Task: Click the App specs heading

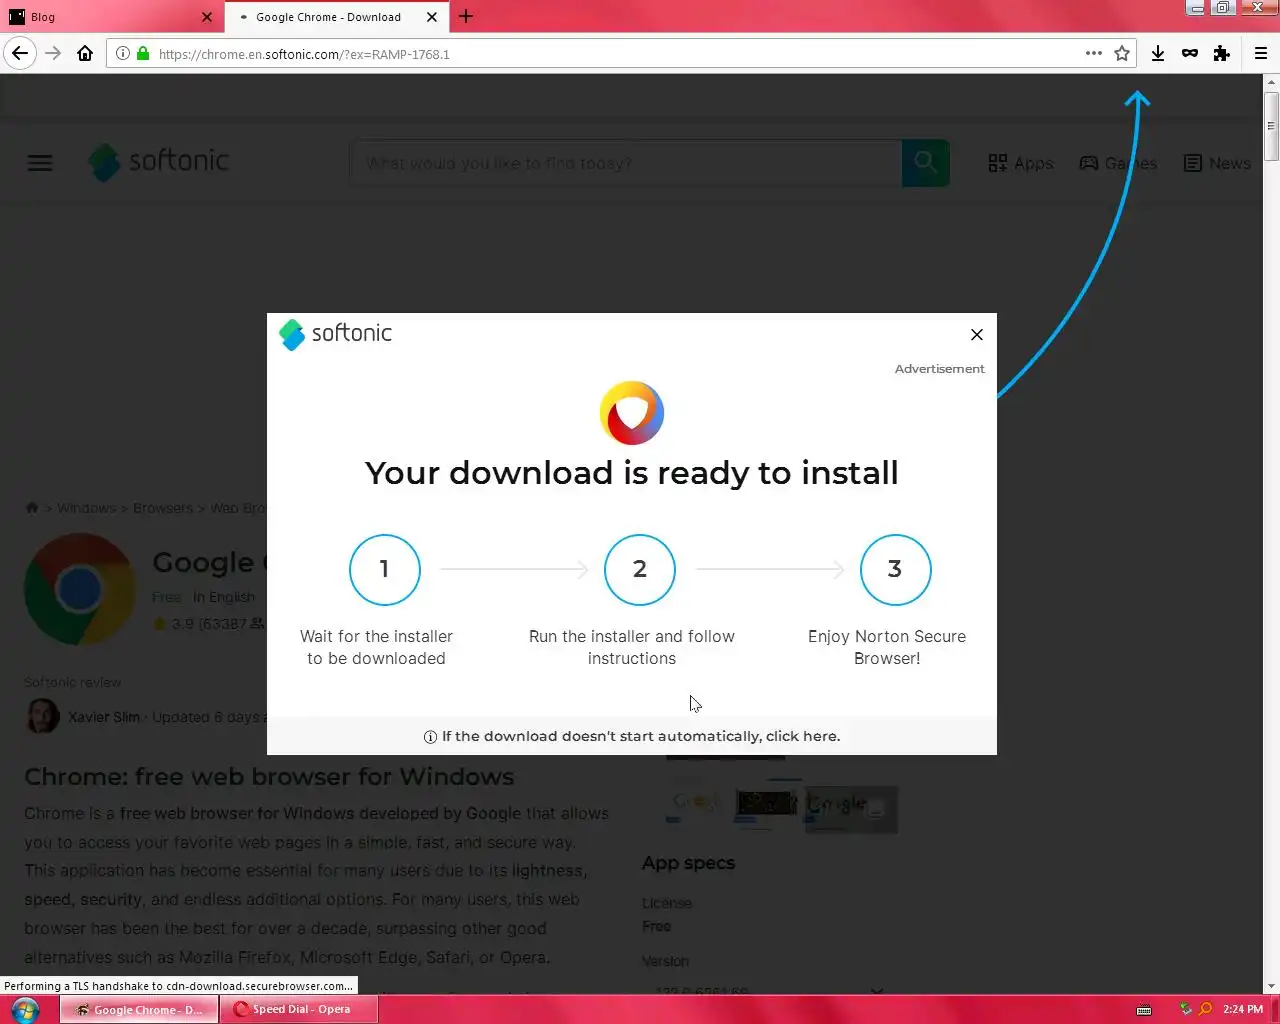Action: tap(688, 863)
